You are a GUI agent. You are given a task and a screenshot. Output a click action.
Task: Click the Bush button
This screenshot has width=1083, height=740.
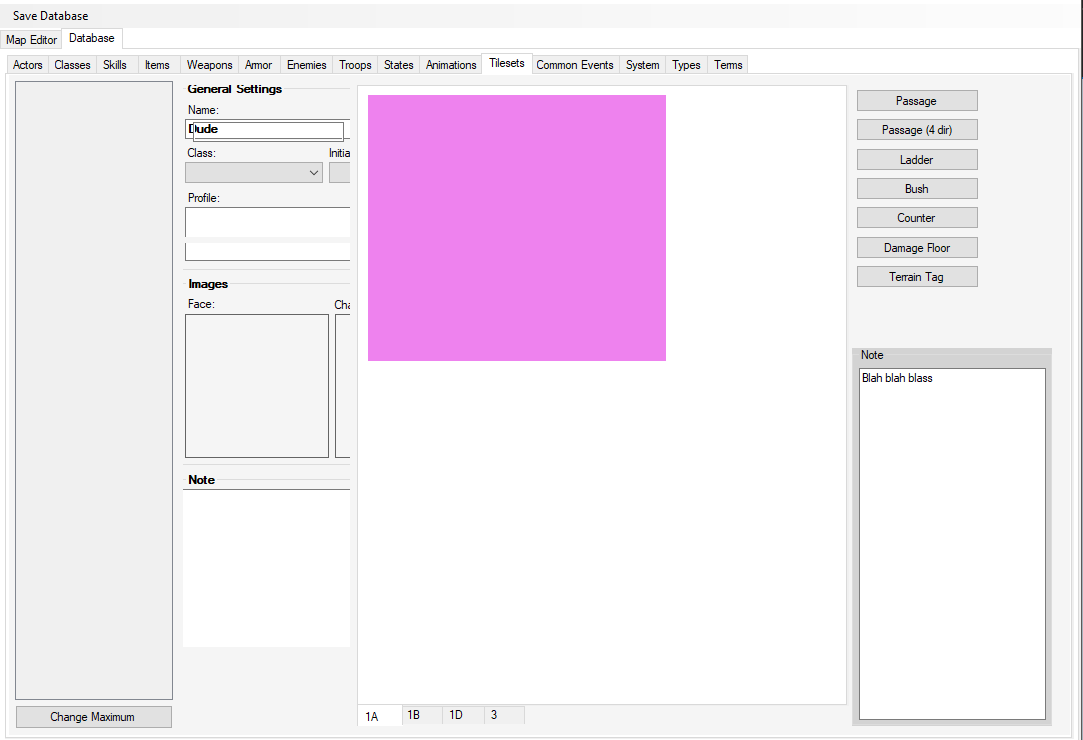[x=917, y=189]
